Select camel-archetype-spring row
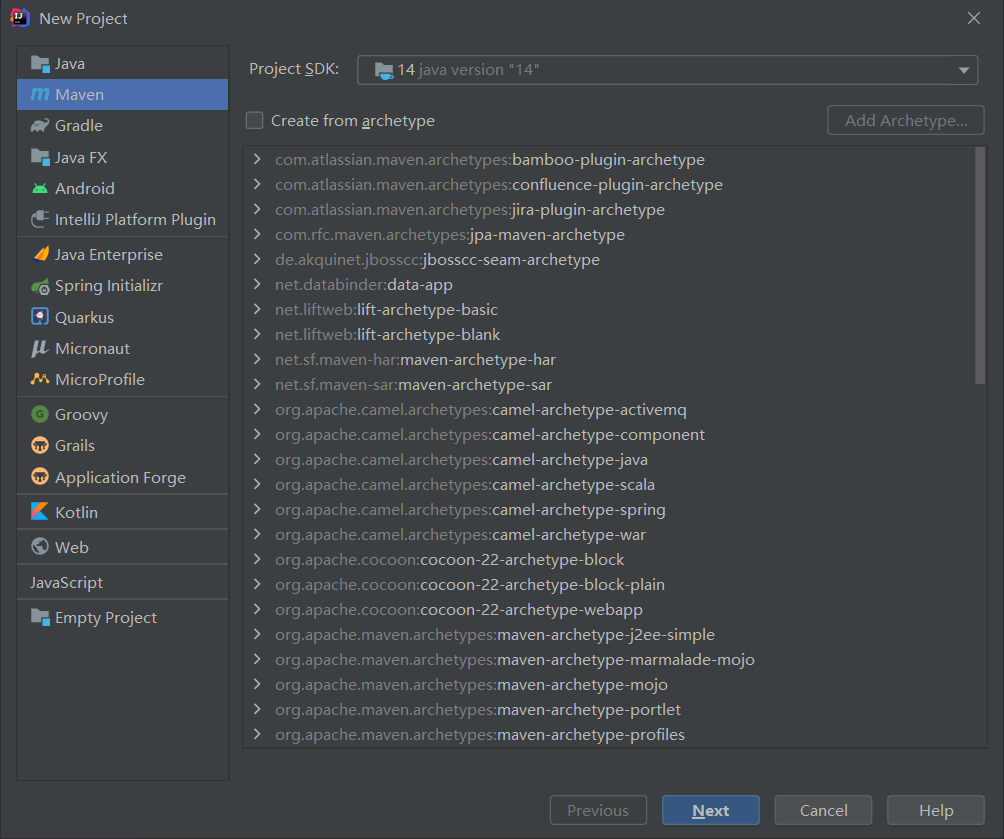 (610, 509)
